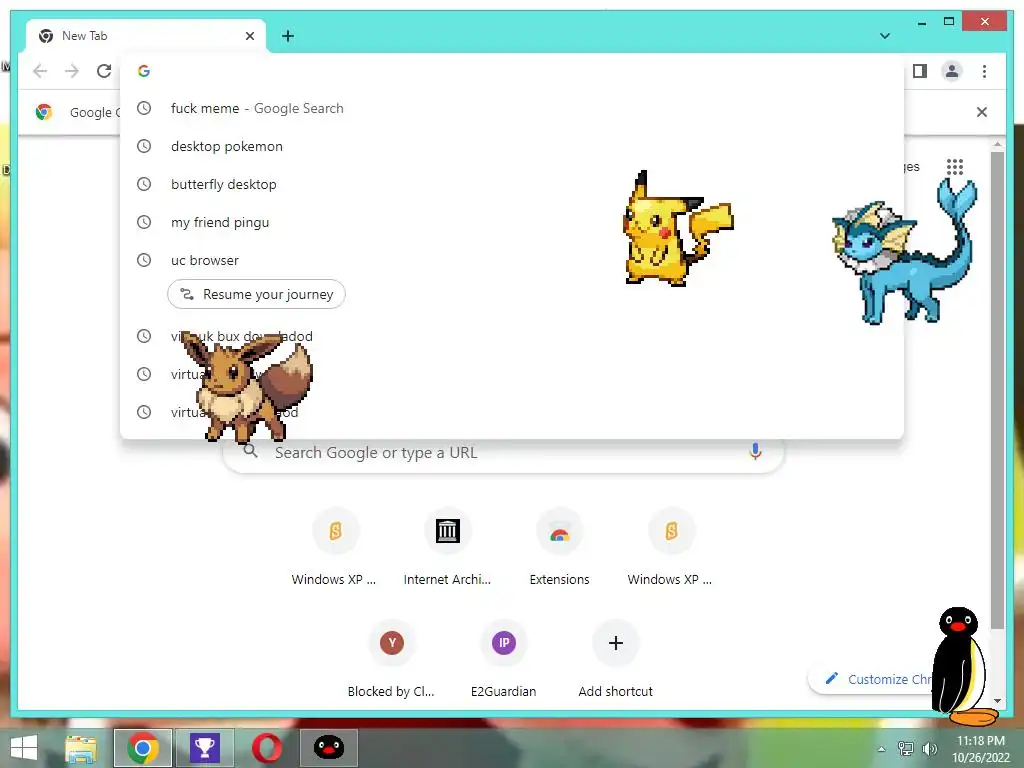Screen dimensions: 1024x768
Task: Open the Internet Archive shortcut
Action: (x=447, y=547)
